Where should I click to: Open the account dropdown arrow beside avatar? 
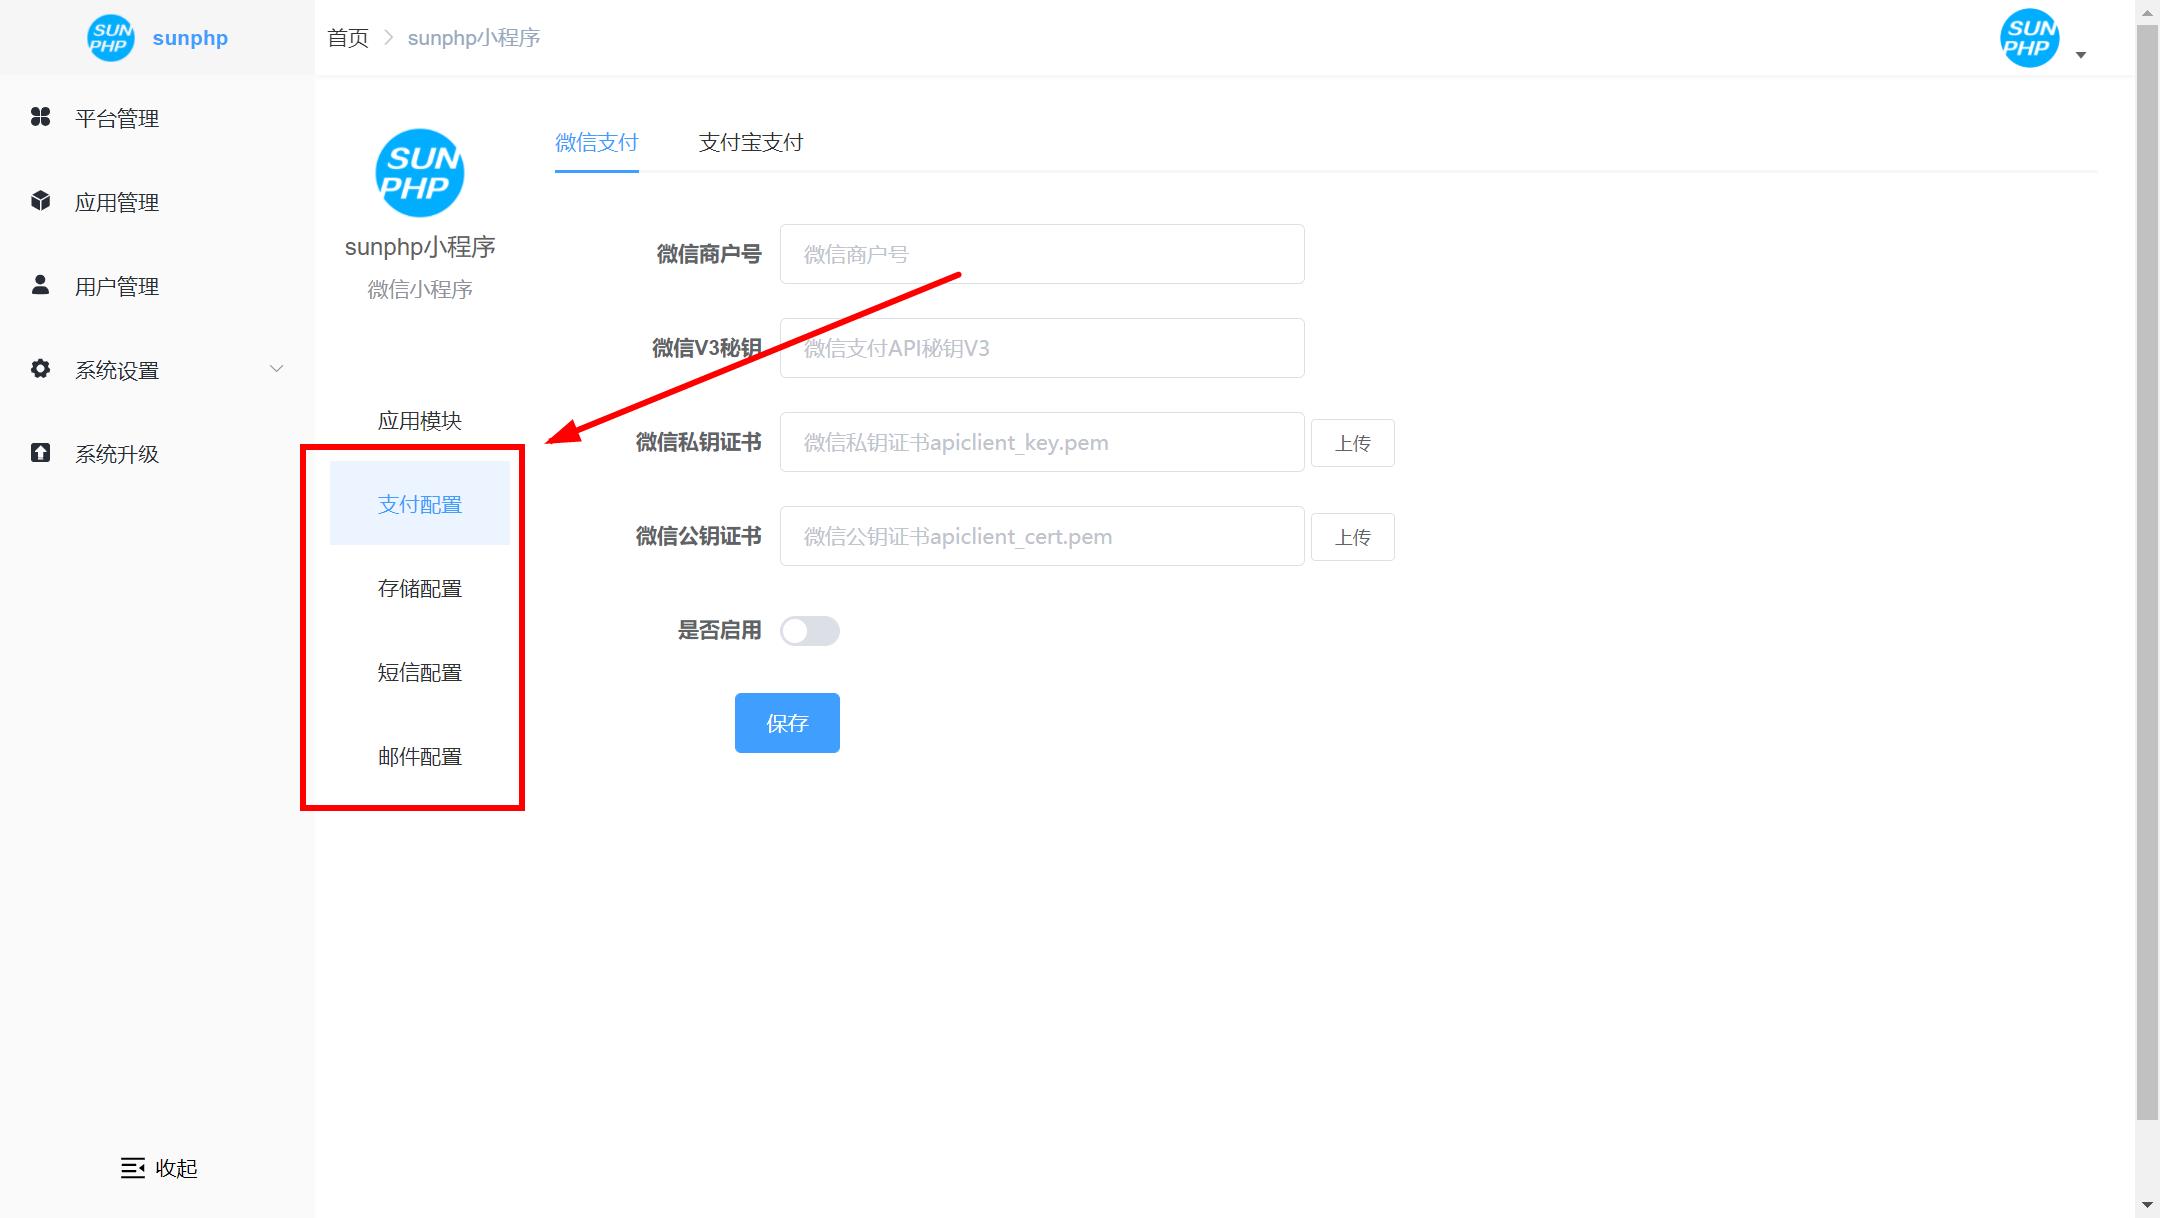pos(2081,55)
